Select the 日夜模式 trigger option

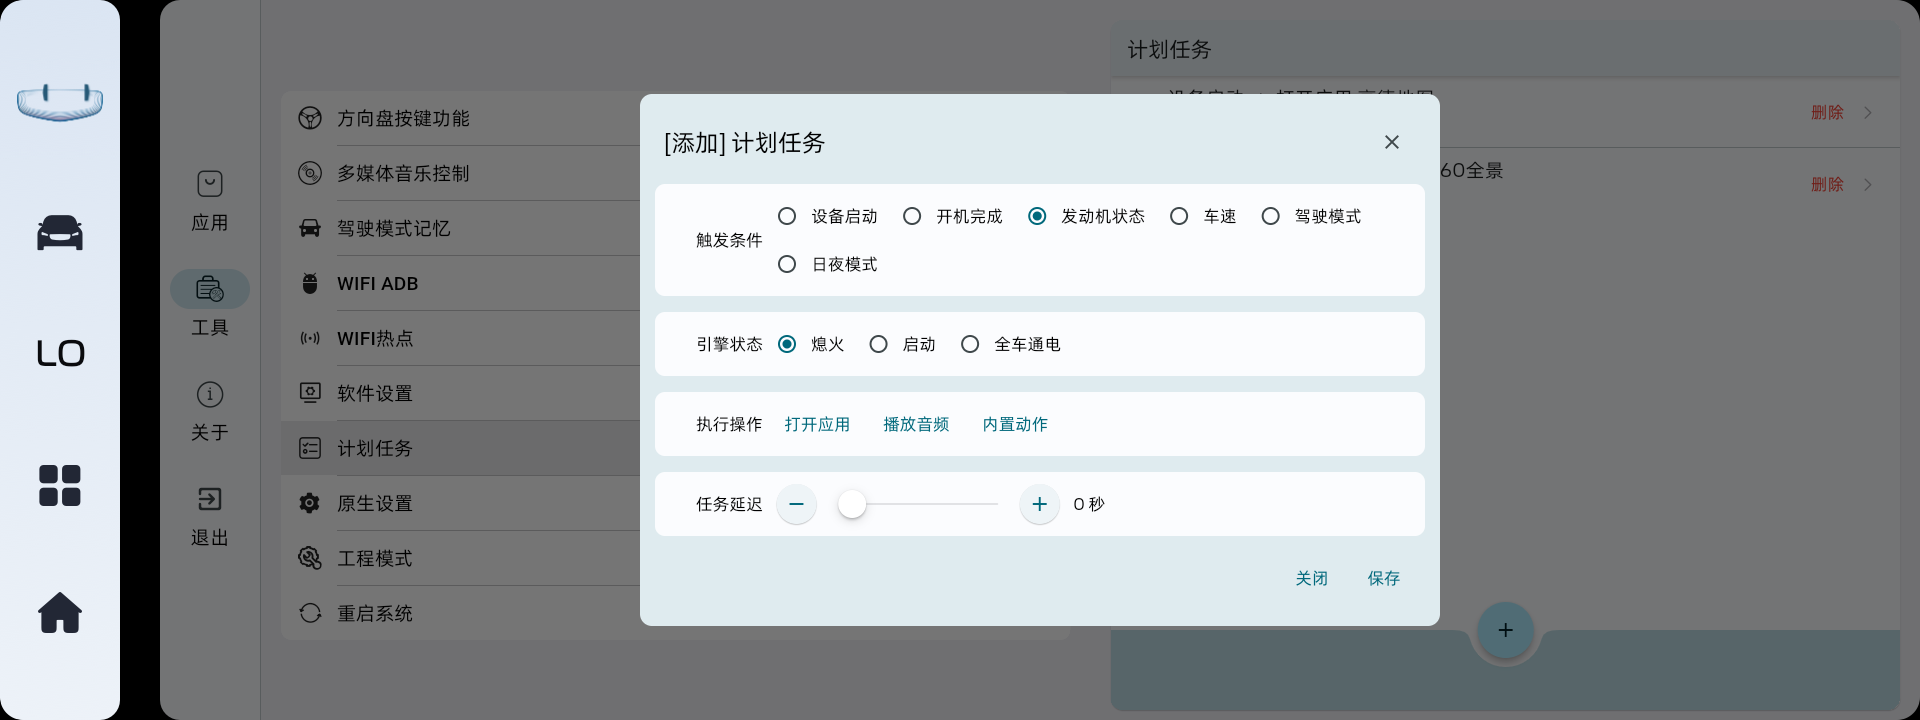(x=787, y=264)
